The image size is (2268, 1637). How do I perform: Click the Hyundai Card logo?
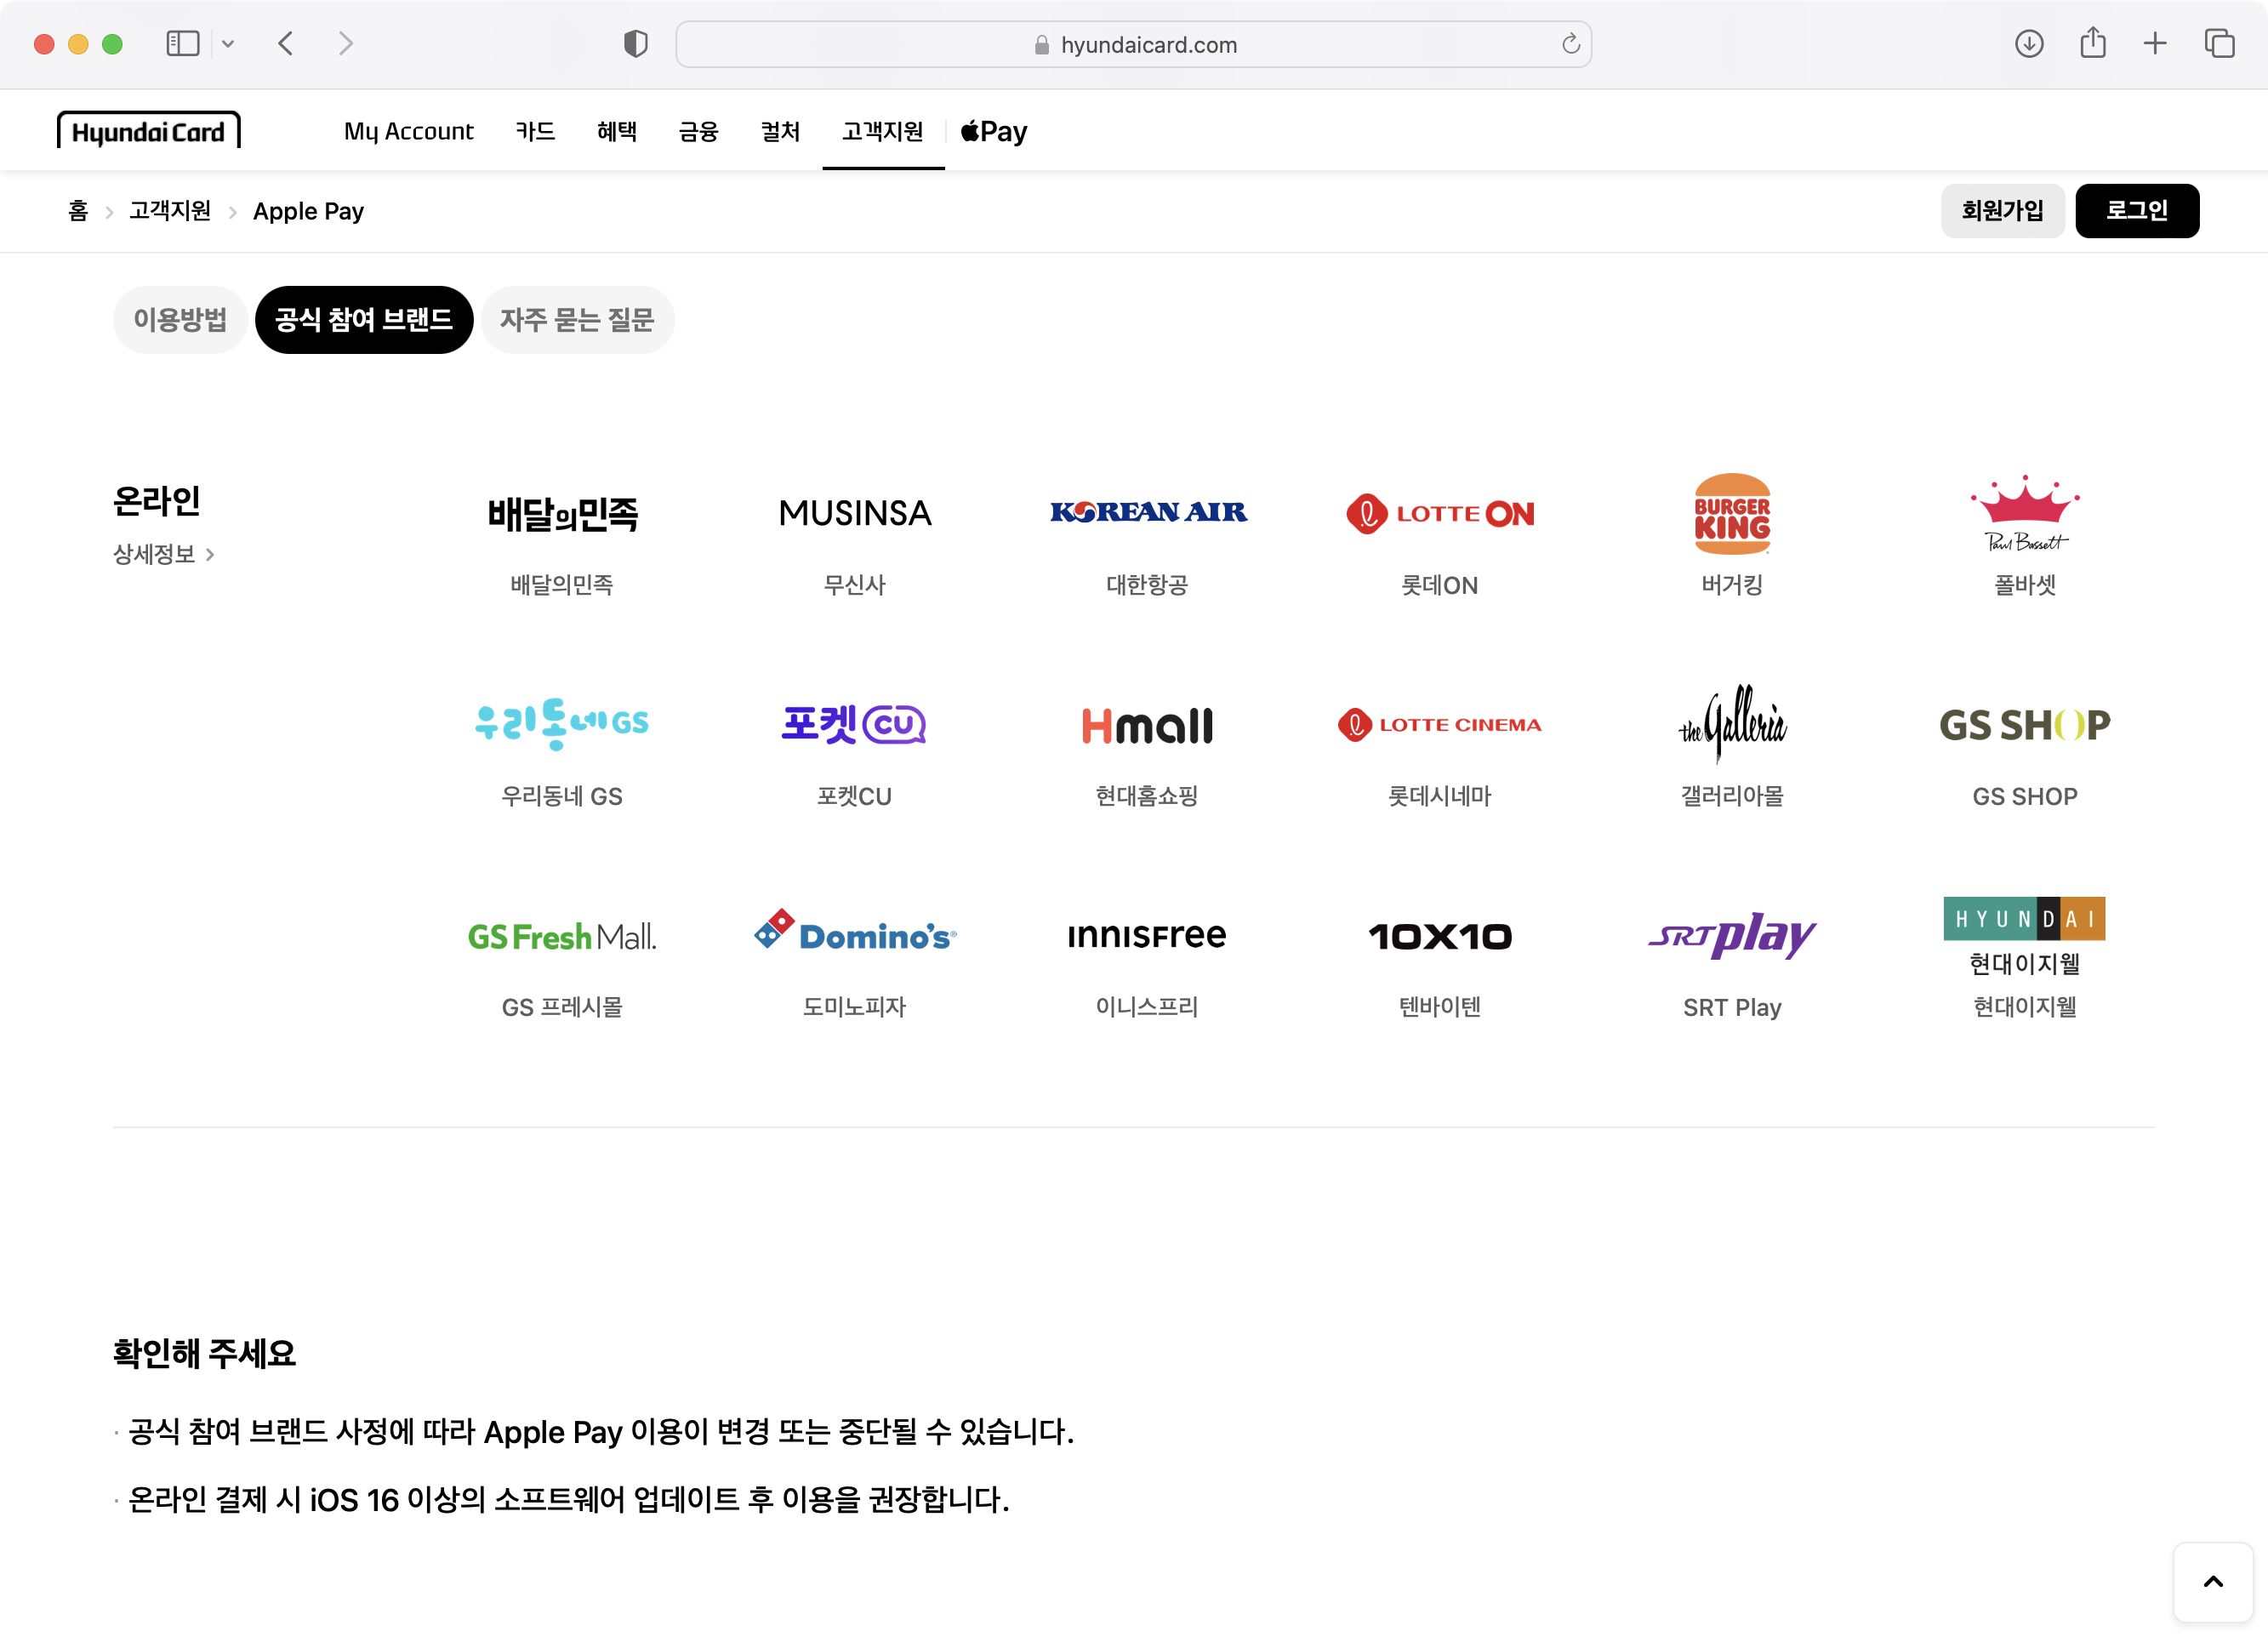(148, 131)
